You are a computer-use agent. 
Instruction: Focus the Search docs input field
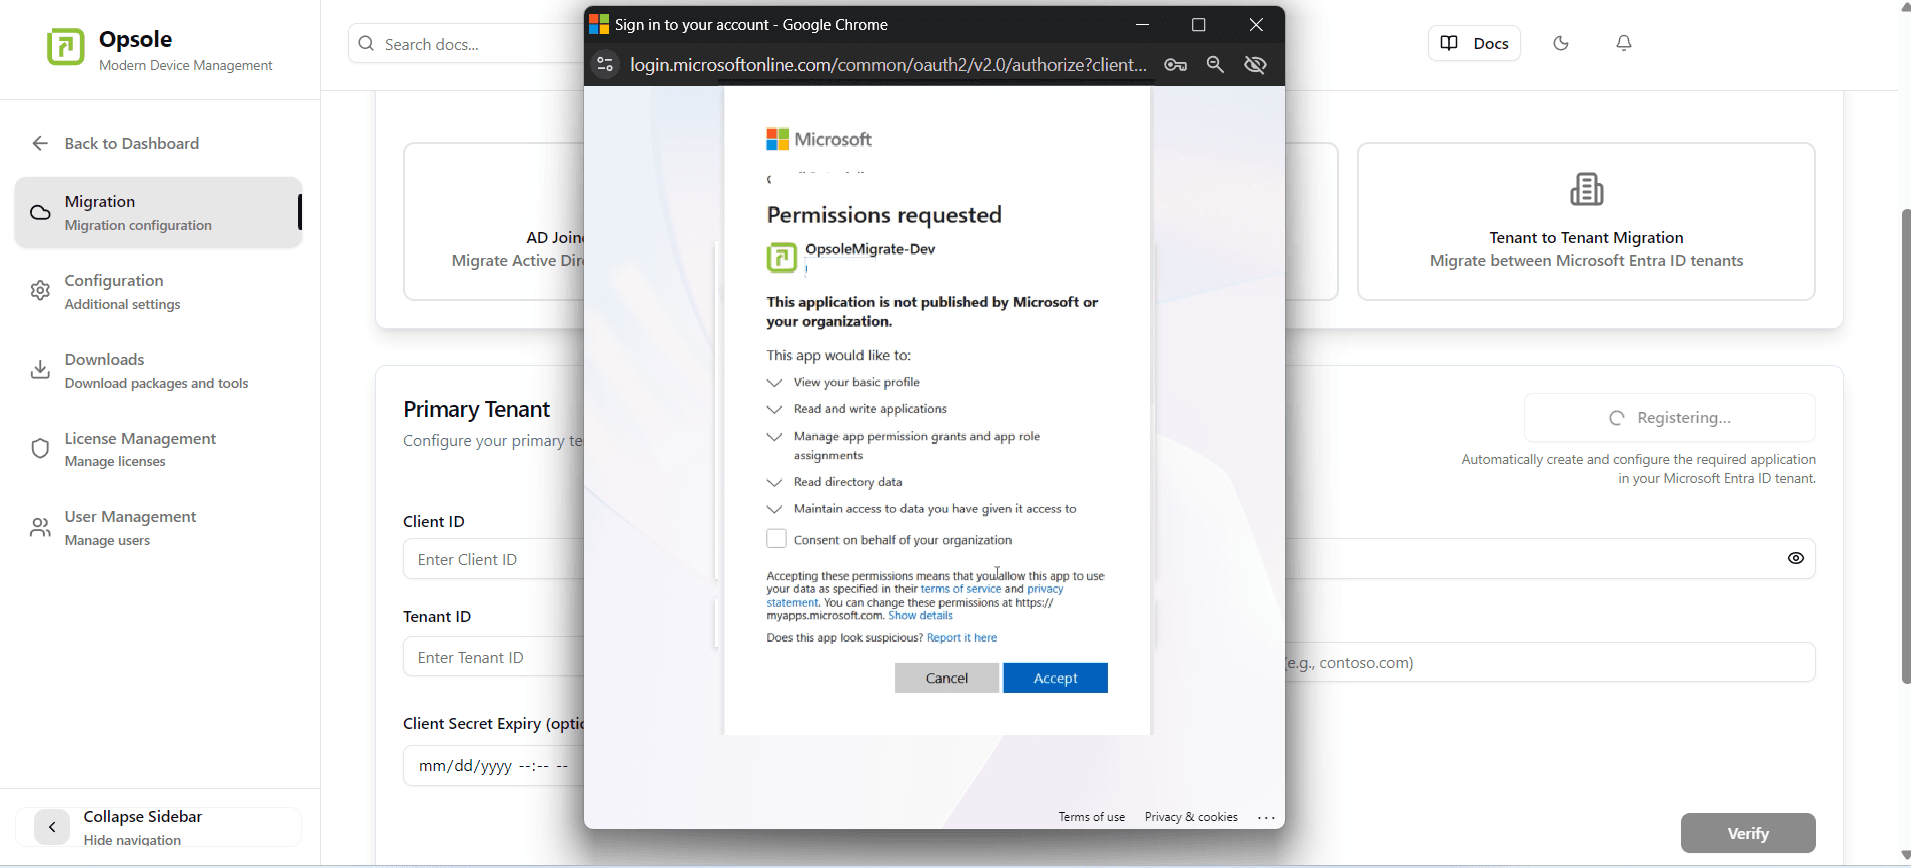coord(466,44)
